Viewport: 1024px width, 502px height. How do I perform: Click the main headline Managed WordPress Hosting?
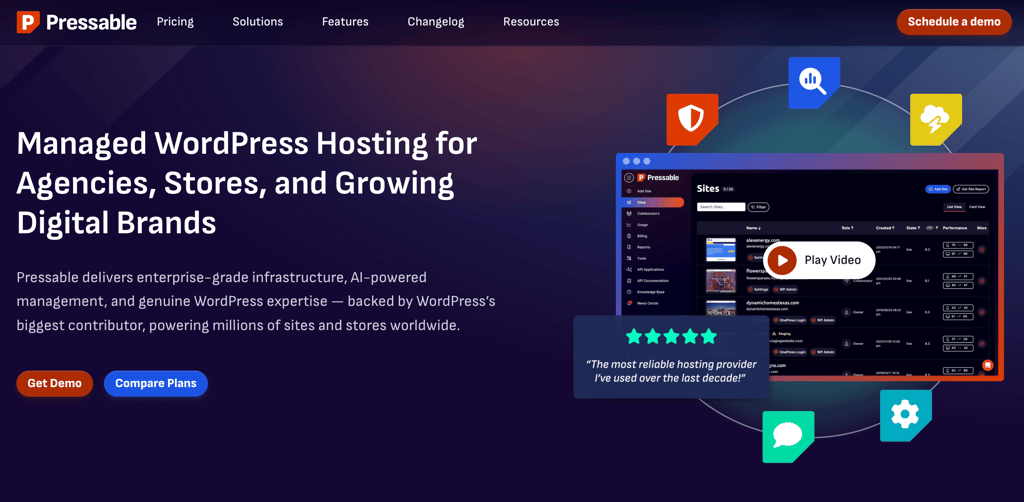pos(247,183)
